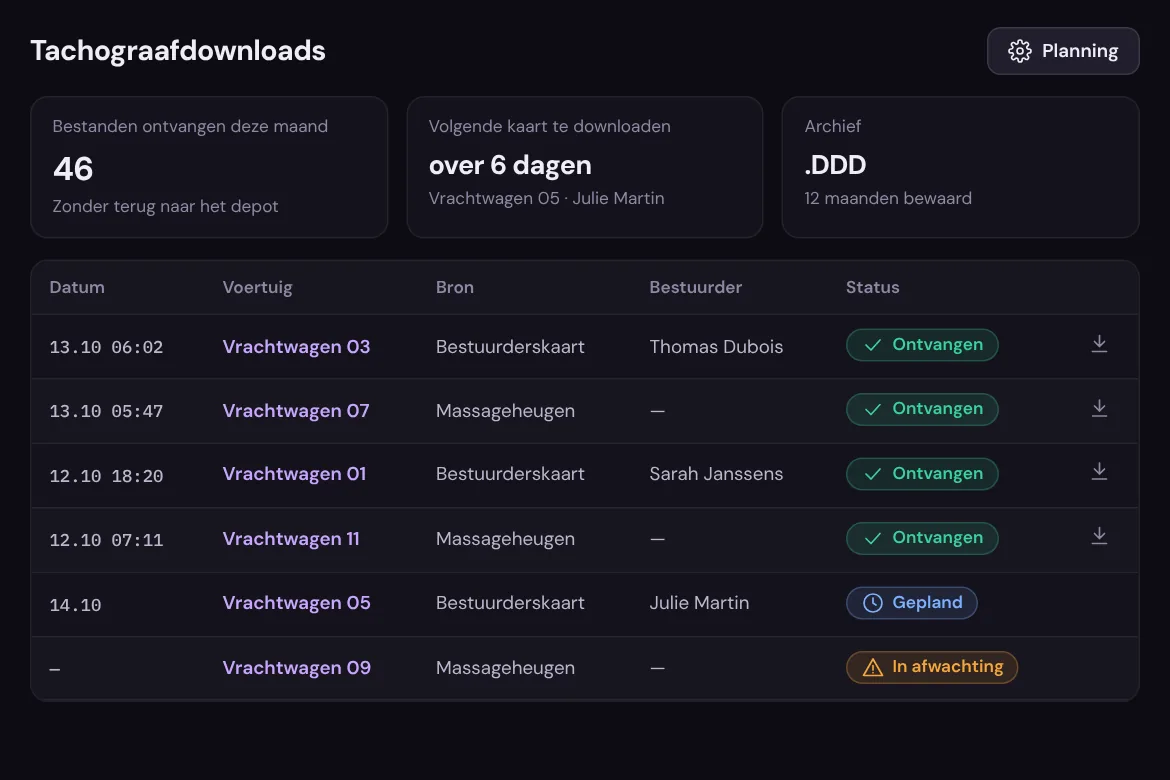Click the '46' files count

coord(73,169)
